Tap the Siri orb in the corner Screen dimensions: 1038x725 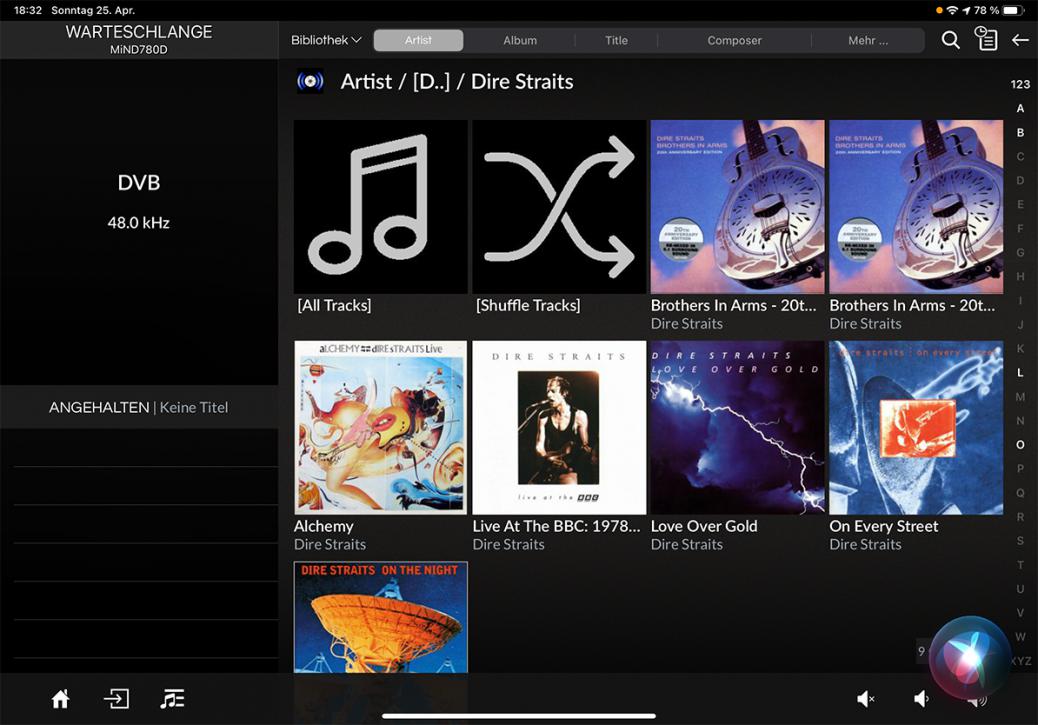969,657
